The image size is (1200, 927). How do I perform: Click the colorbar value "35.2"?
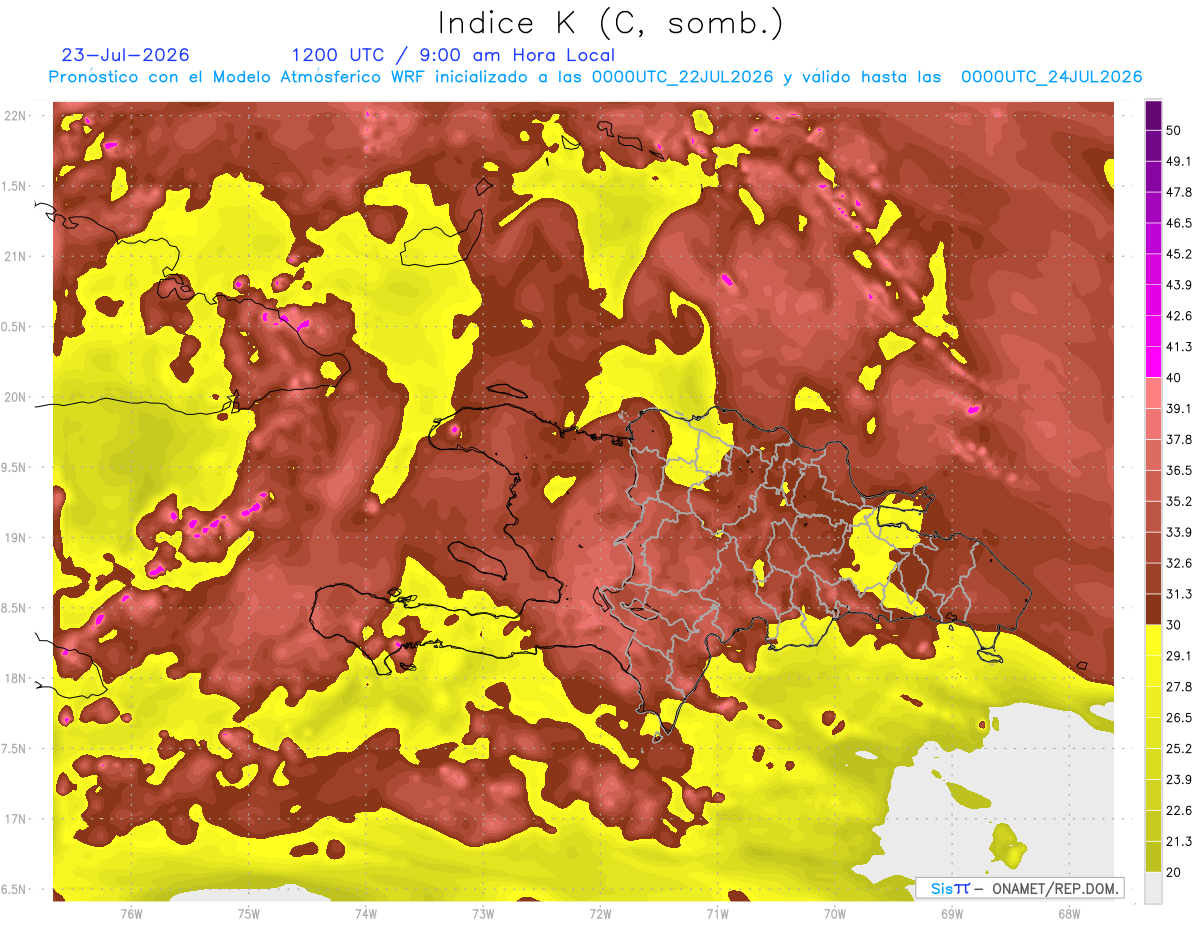(x=1179, y=501)
